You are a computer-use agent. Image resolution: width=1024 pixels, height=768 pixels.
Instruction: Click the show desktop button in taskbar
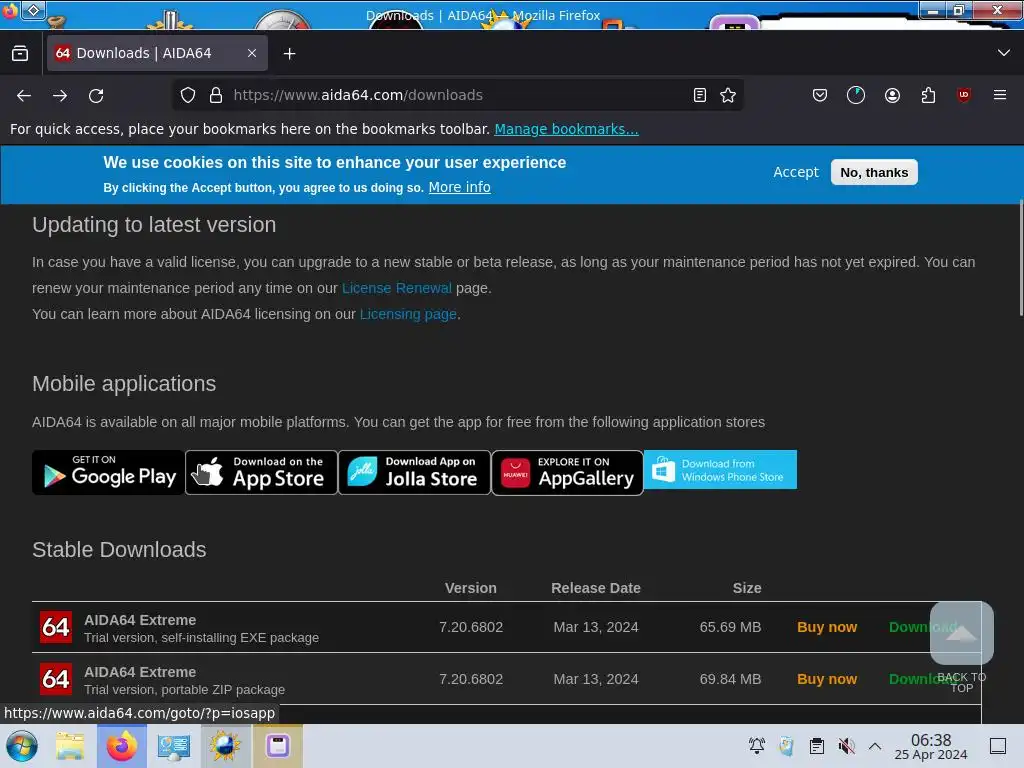click(997, 746)
